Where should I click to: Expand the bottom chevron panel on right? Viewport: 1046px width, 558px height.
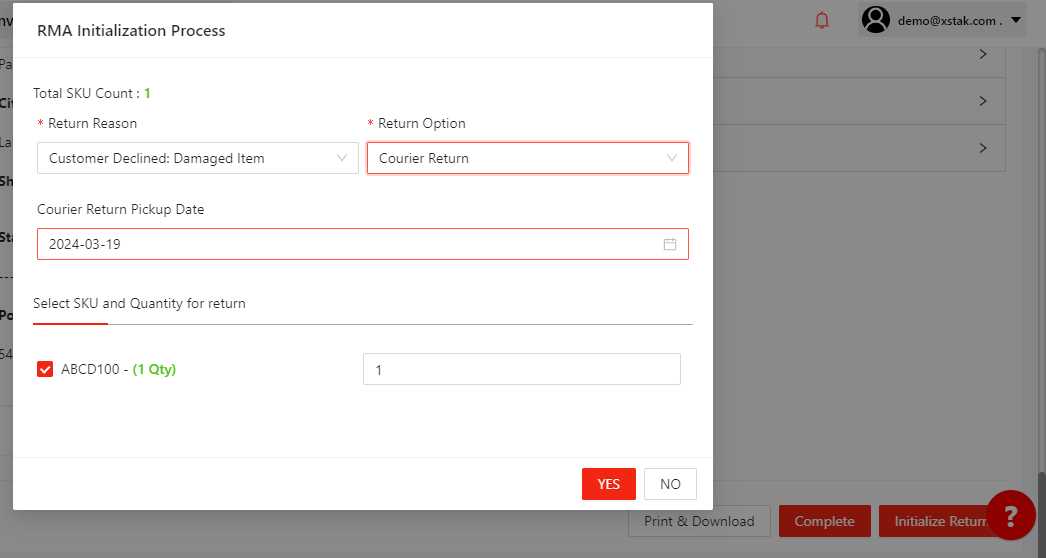[983, 148]
